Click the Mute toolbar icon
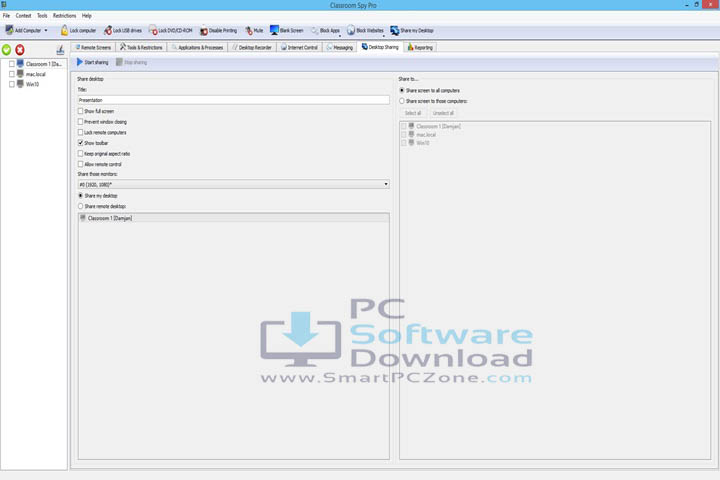Viewport: 720px width, 480px height. (248, 30)
